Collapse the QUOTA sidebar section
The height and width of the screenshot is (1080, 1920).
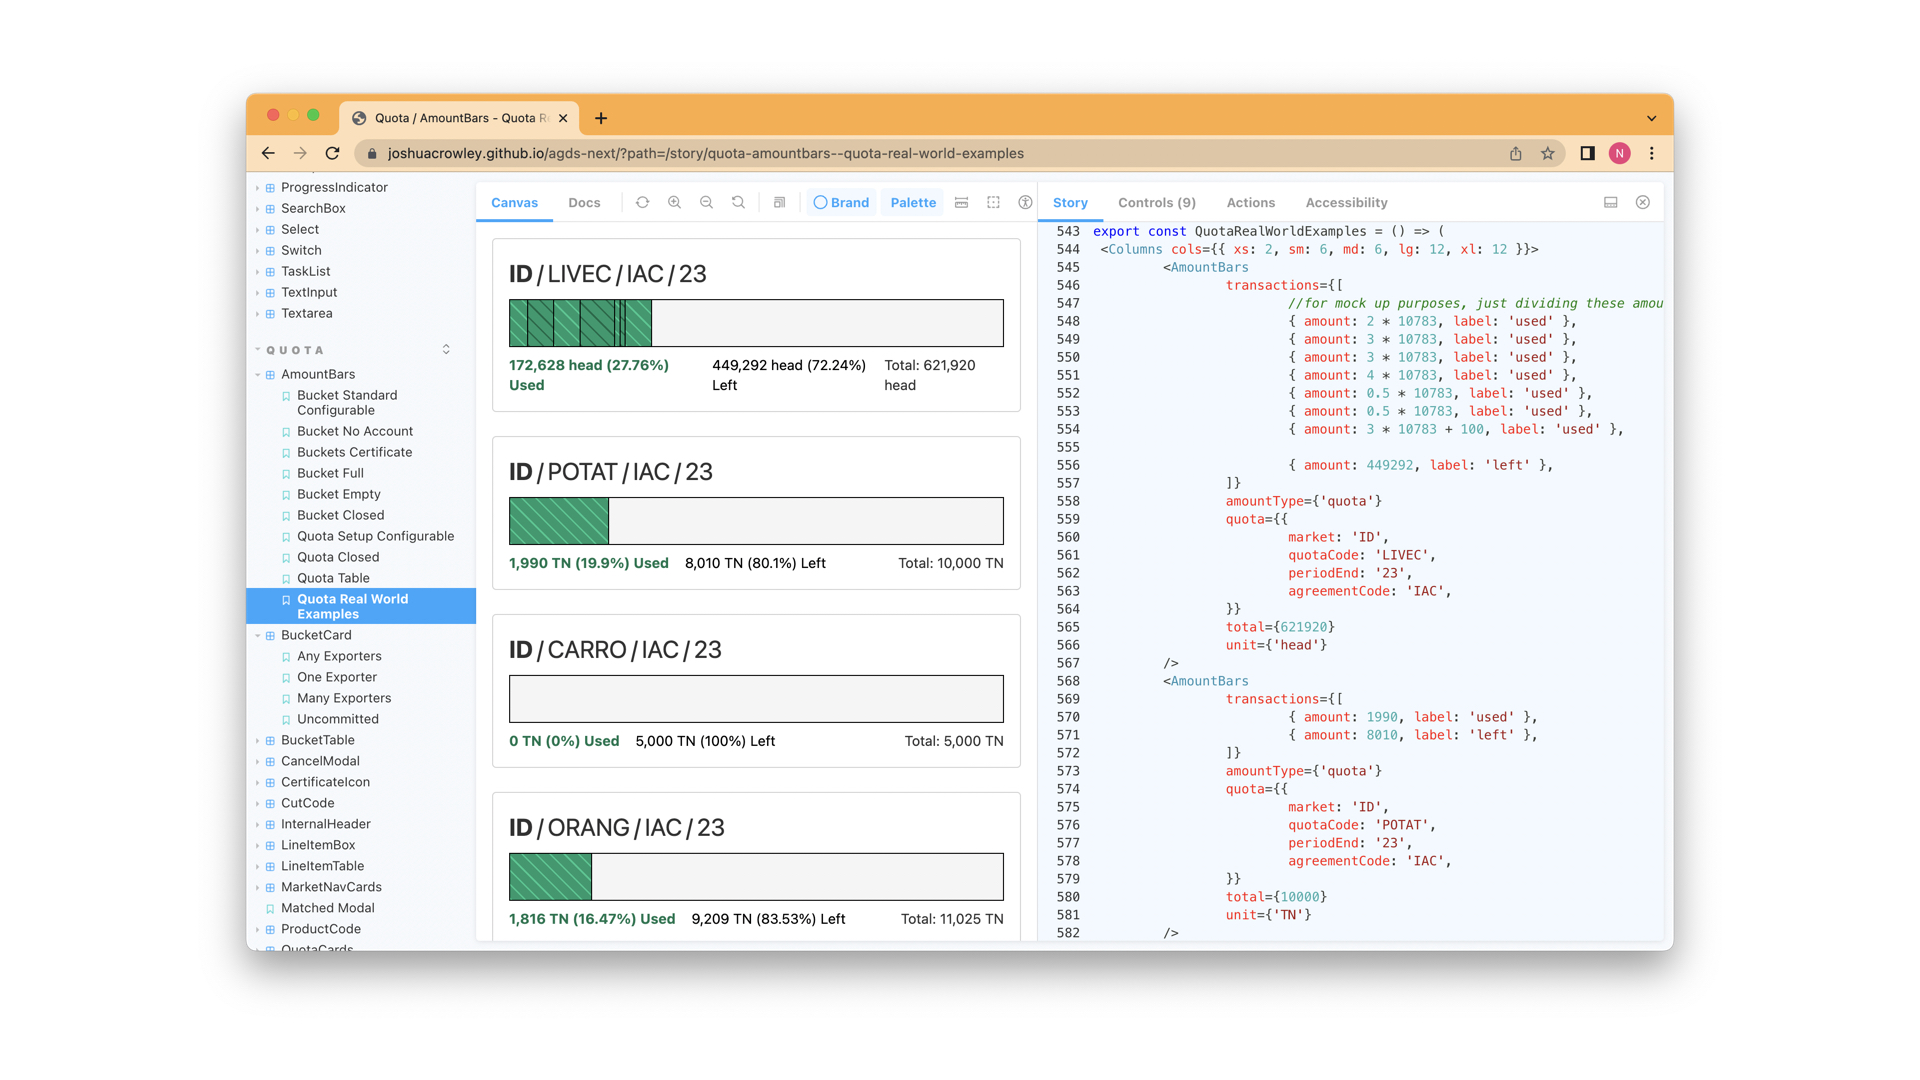click(295, 350)
